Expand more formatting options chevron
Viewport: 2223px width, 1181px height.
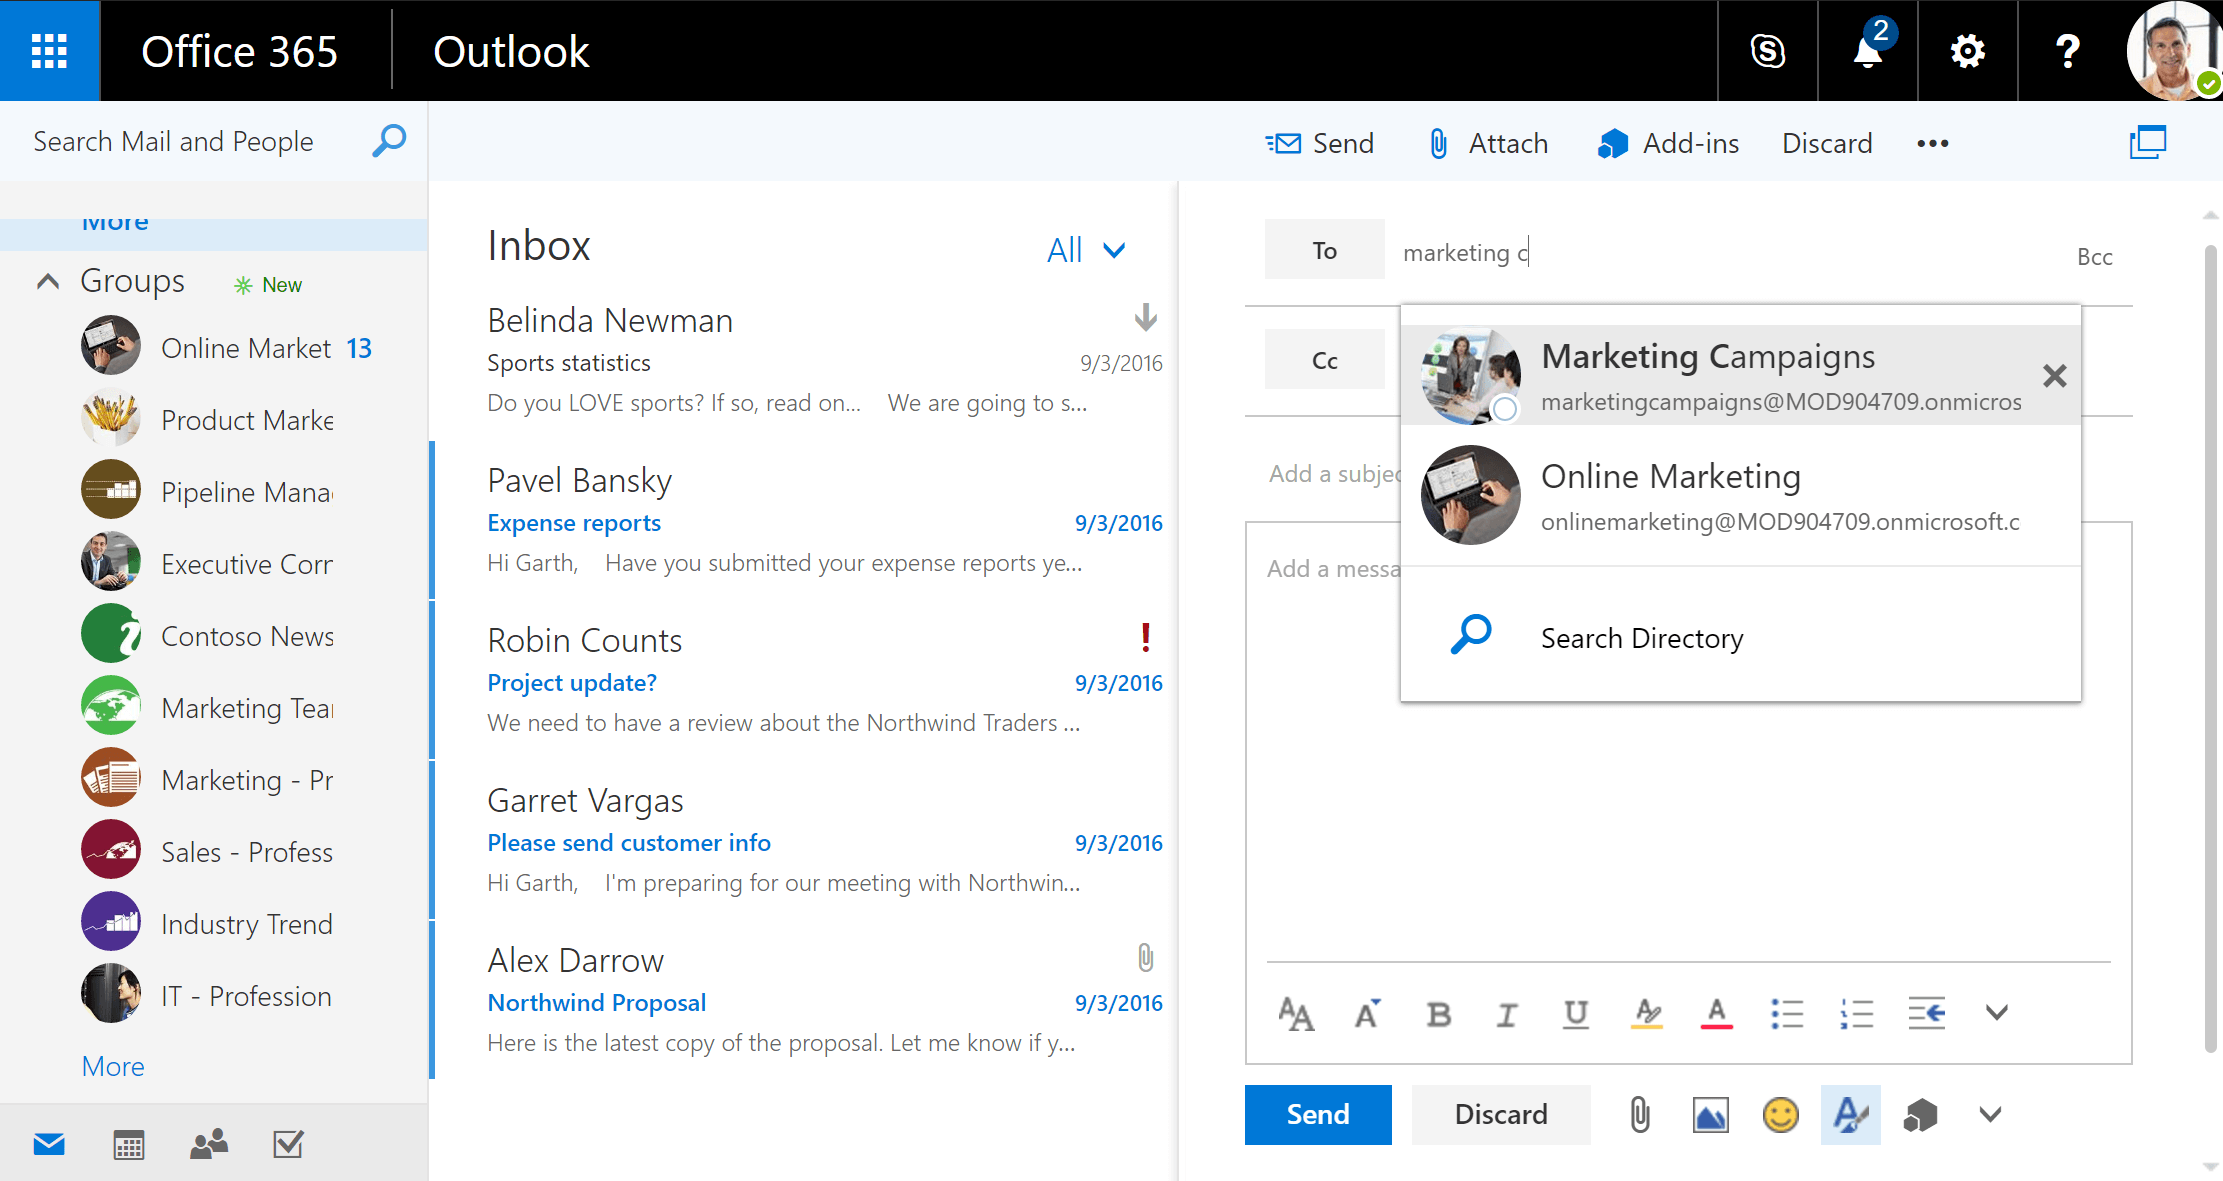(1996, 1013)
